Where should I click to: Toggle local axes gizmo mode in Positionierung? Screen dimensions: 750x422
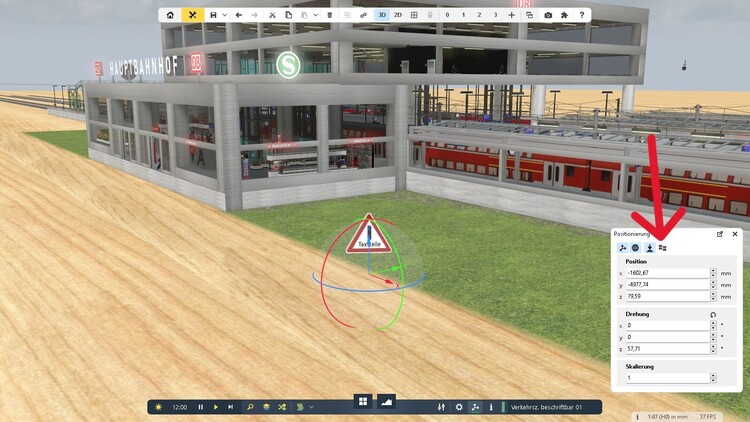[x=623, y=248]
